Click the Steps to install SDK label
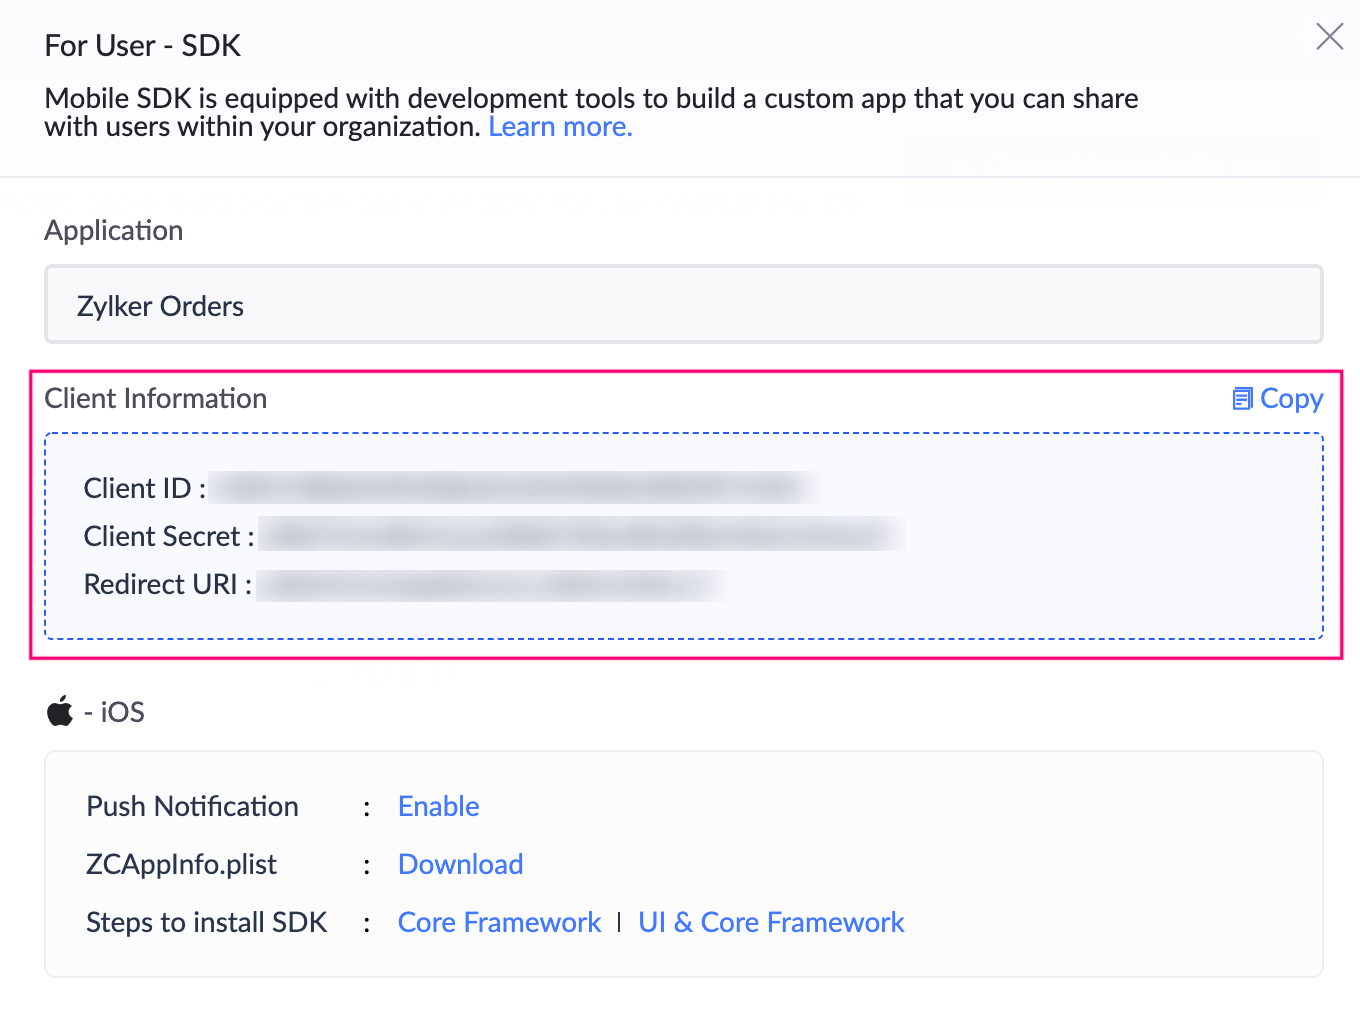 [x=207, y=922]
